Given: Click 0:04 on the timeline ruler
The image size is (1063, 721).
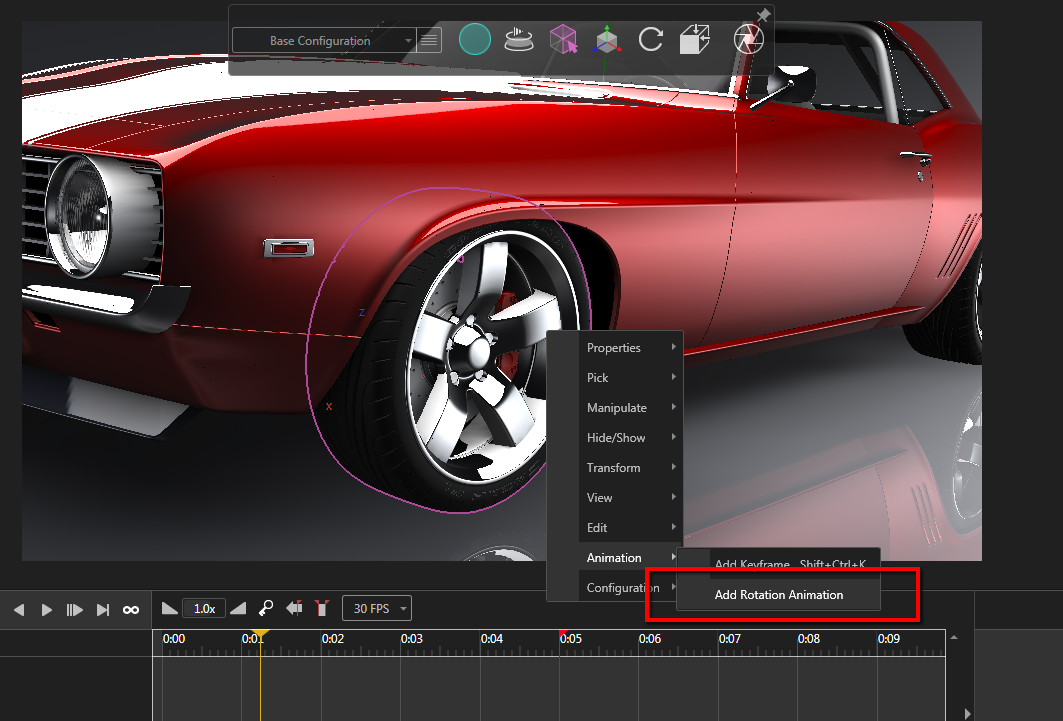Looking at the screenshot, I should coord(492,638).
